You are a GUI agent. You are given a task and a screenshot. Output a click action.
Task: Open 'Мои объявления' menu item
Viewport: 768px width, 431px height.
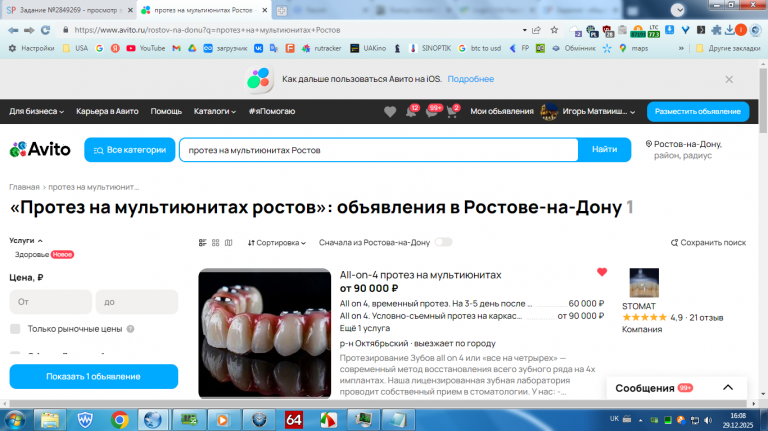click(502, 112)
